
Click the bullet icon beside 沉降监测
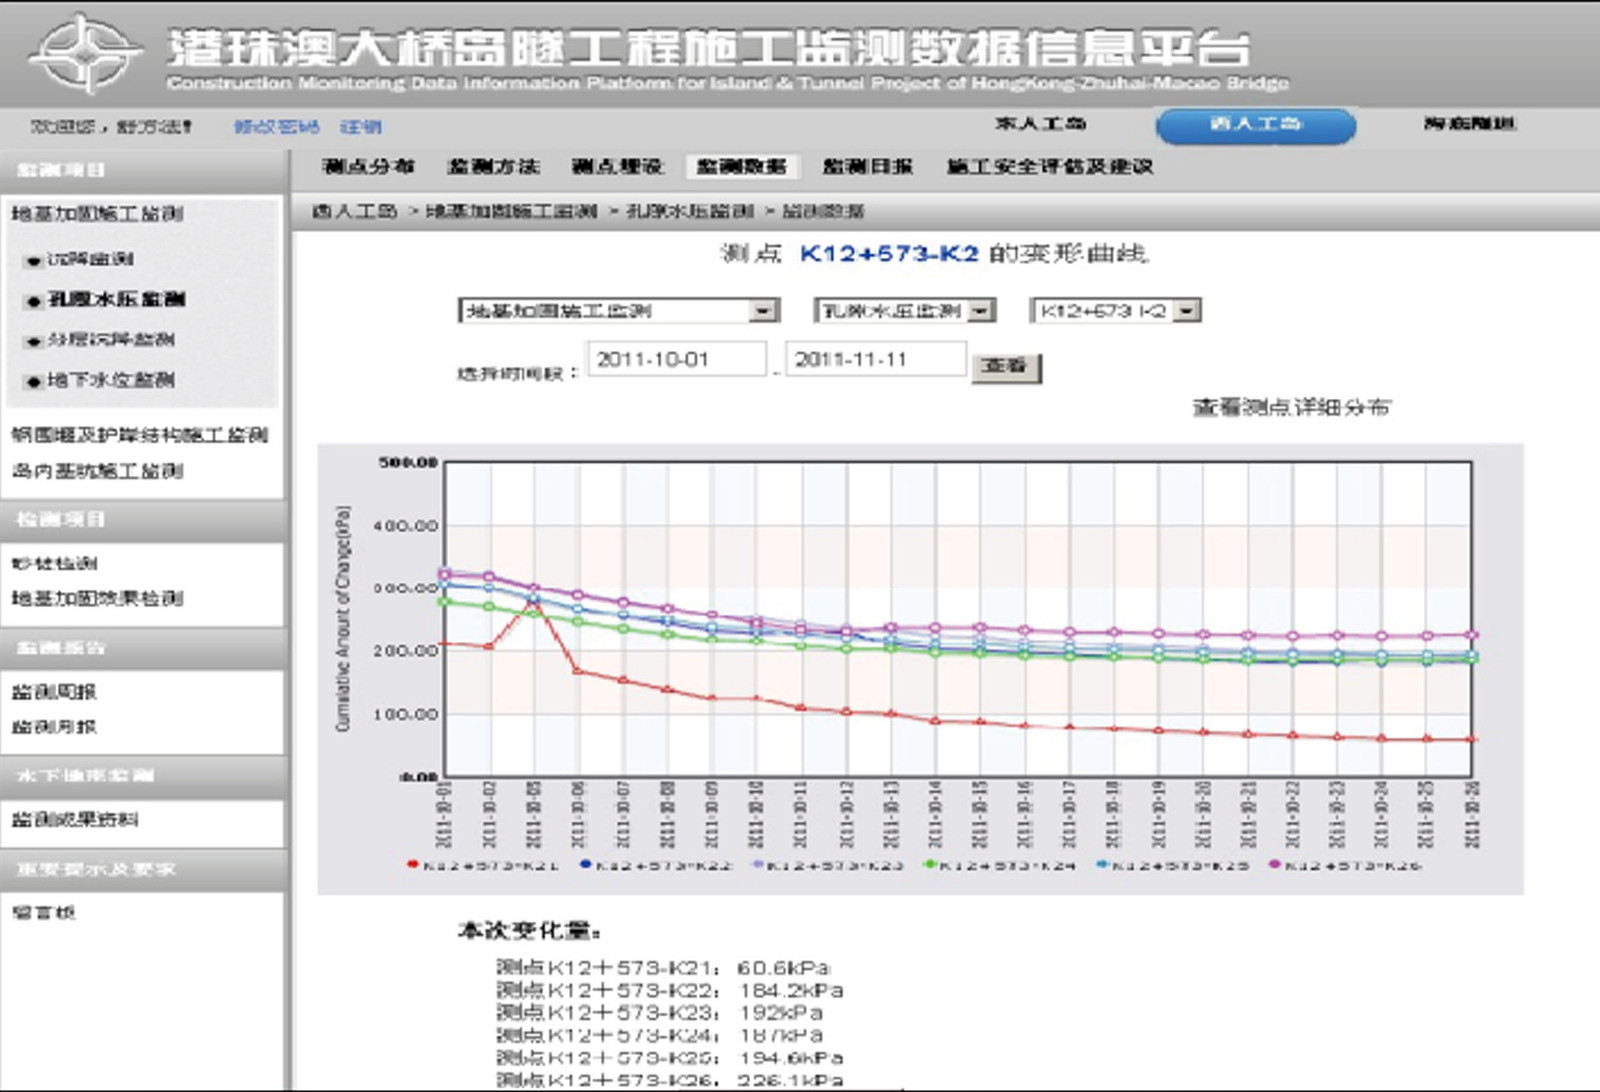[x=35, y=260]
